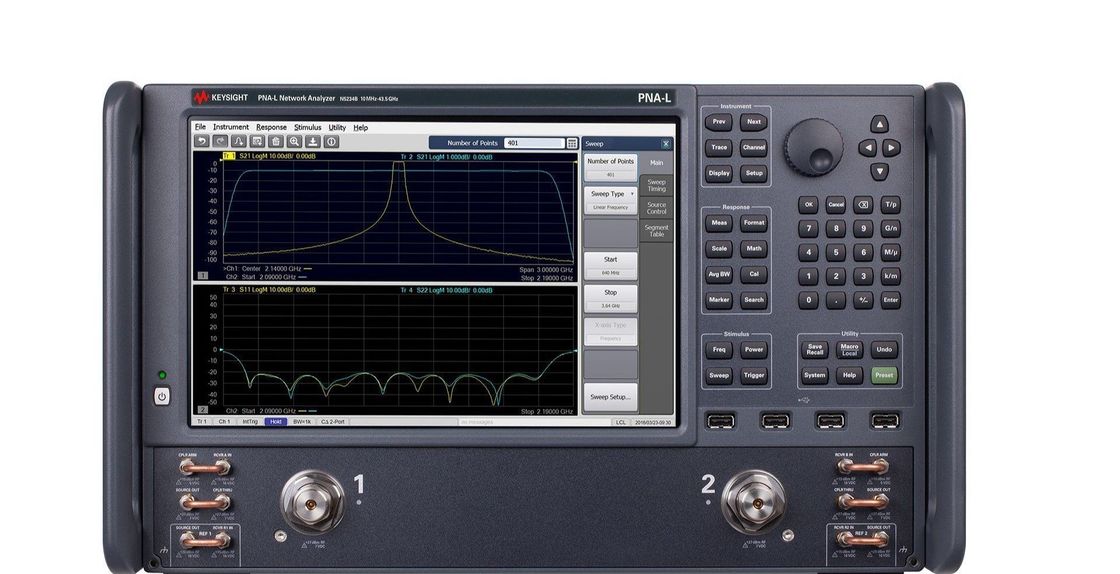Click the Redo arrow toolbar icon
Viewport: 1120px width, 574px height.
click(x=221, y=142)
